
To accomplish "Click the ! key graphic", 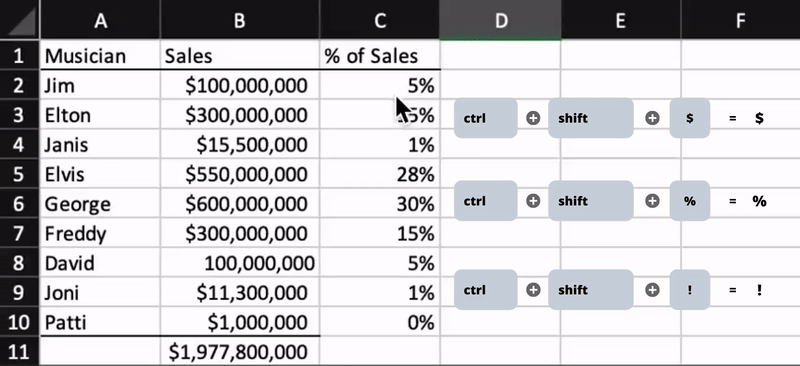I will (690, 290).
